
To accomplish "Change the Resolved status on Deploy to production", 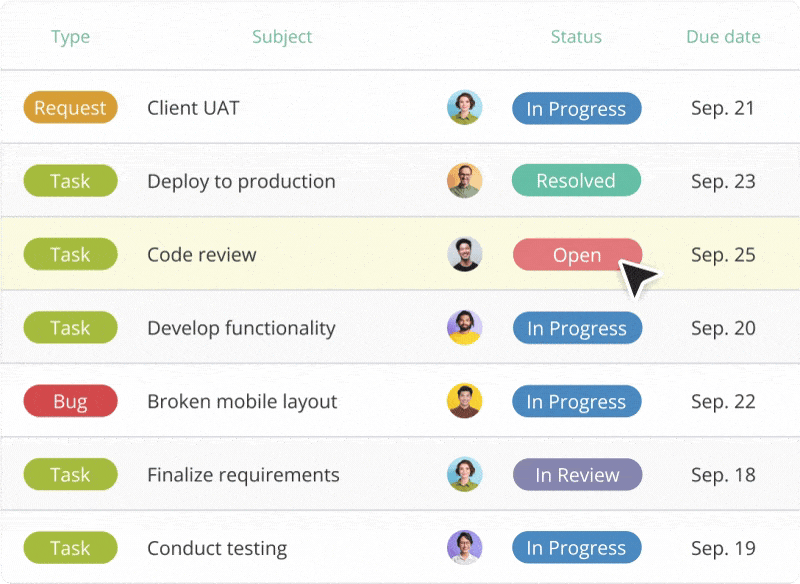I will tap(576, 181).
